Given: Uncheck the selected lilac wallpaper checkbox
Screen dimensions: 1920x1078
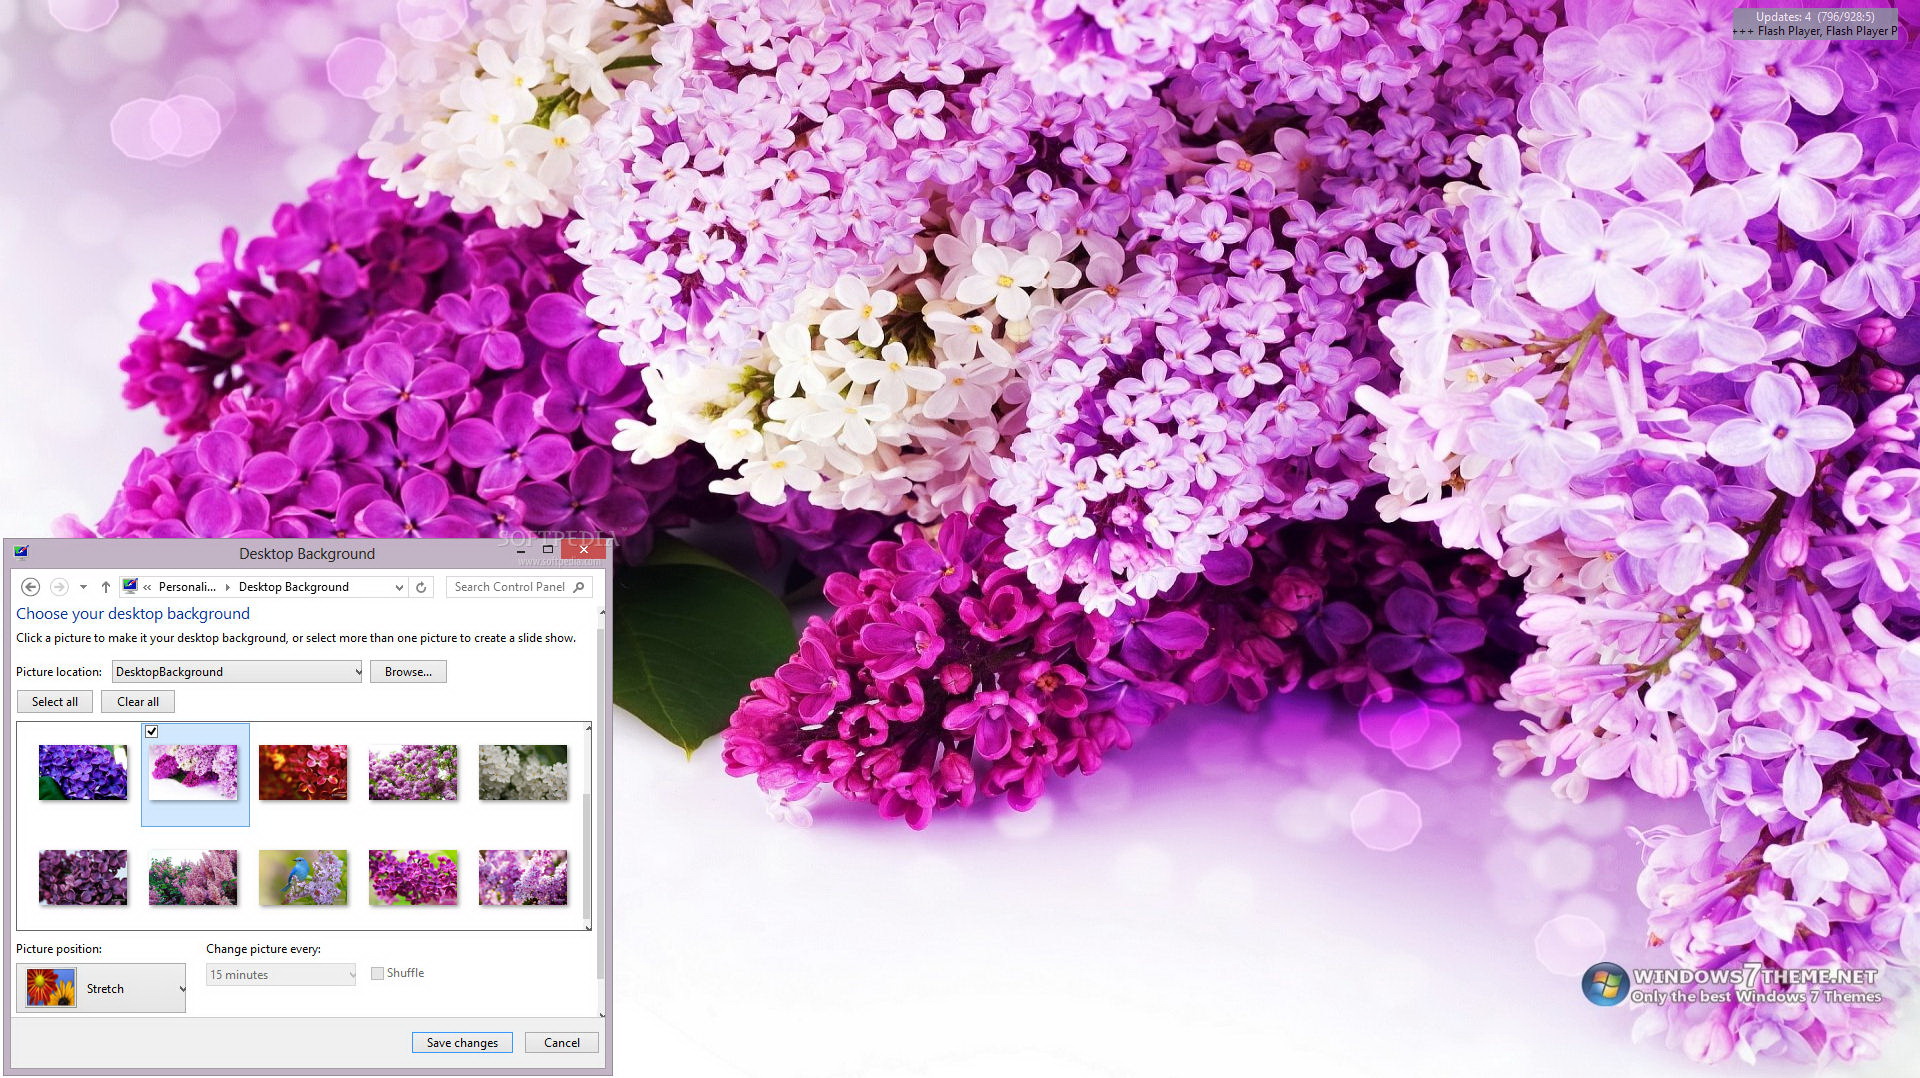Looking at the screenshot, I should 152,732.
